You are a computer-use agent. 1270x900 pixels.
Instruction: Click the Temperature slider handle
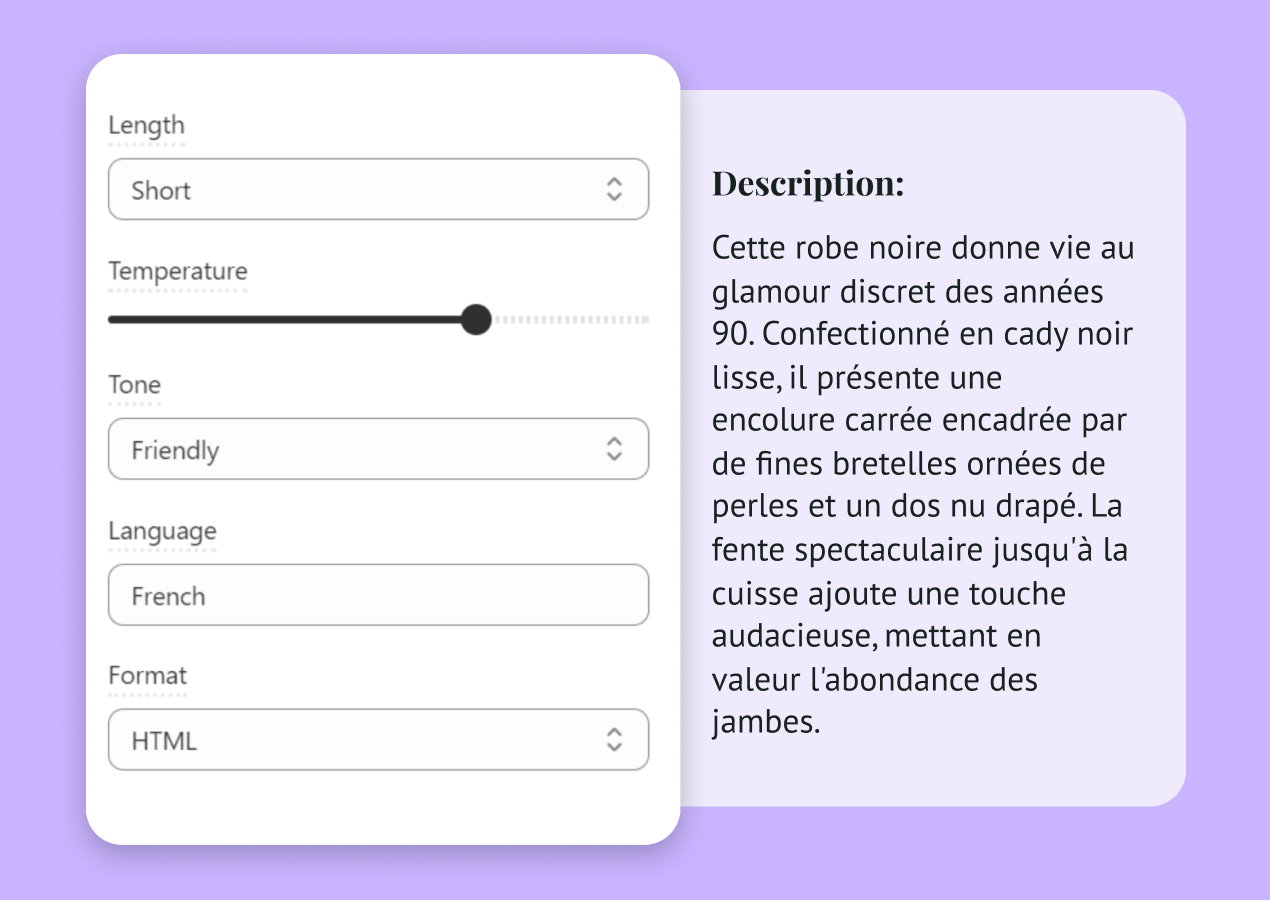point(477,320)
